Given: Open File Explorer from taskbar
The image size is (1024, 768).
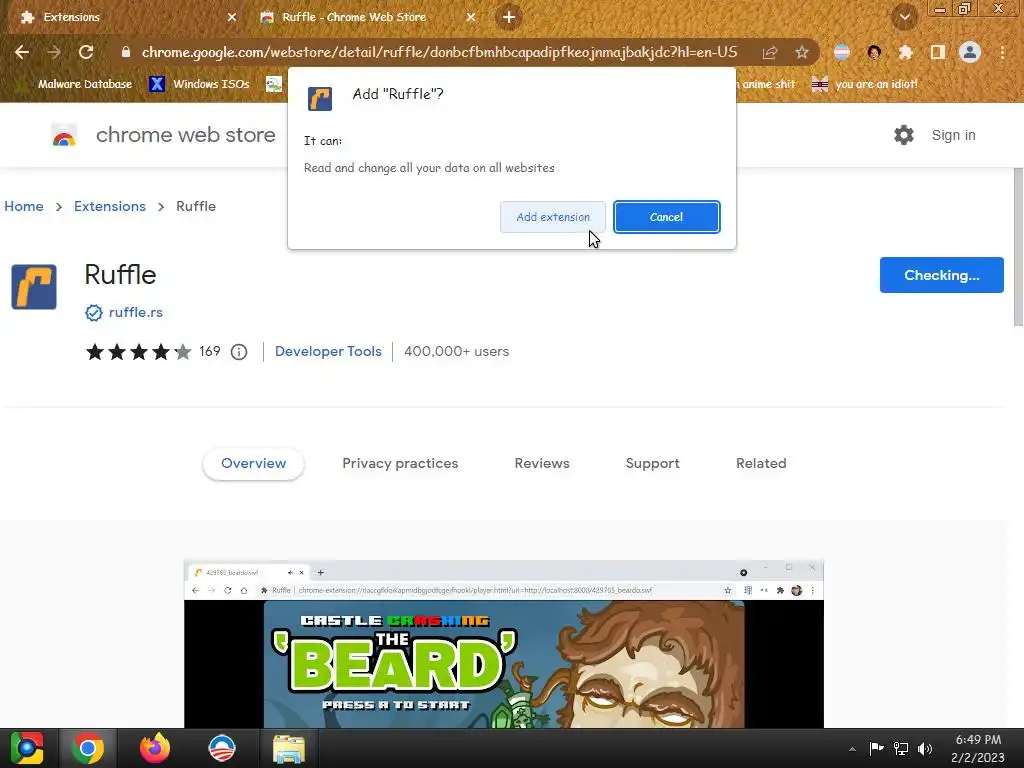Looking at the screenshot, I should click(x=289, y=748).
